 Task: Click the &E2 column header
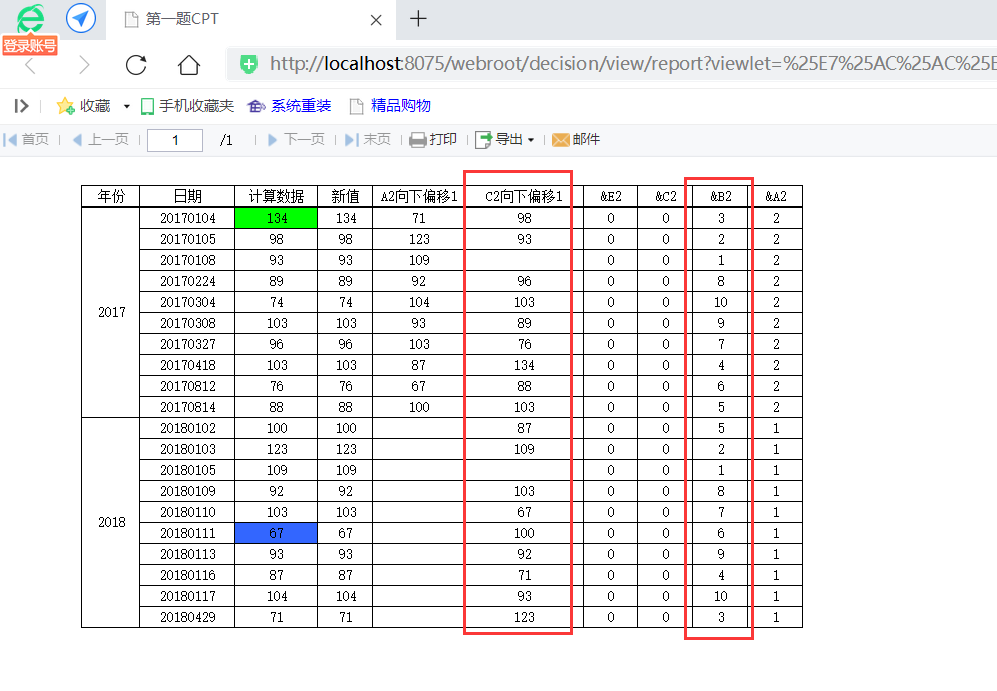(x=610, y=196)
